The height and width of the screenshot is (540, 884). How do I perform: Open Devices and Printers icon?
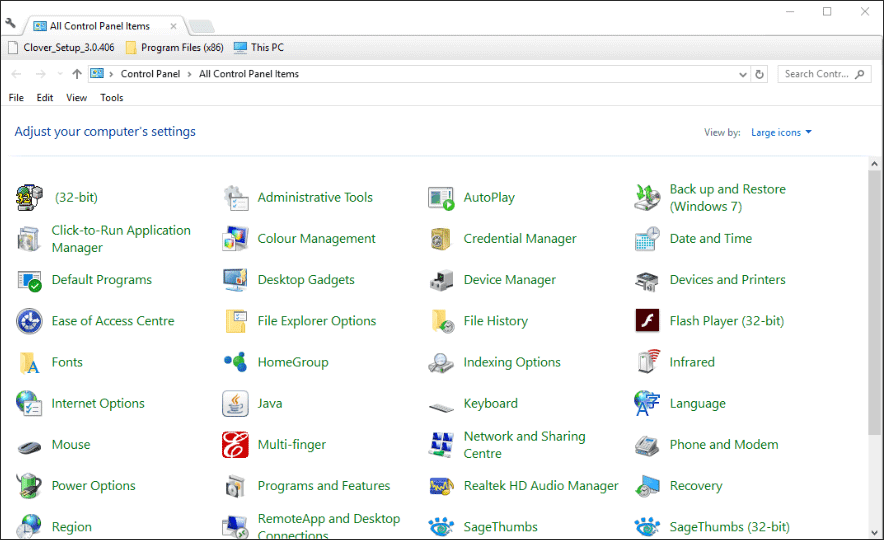tap(647, 280)
